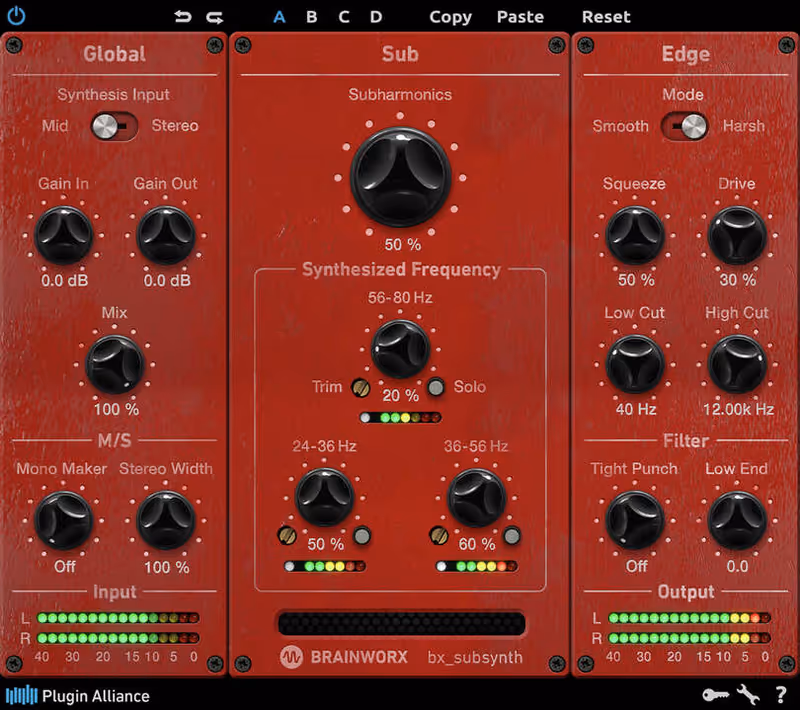Click the redo arrow icon

[x=214, y=17]
